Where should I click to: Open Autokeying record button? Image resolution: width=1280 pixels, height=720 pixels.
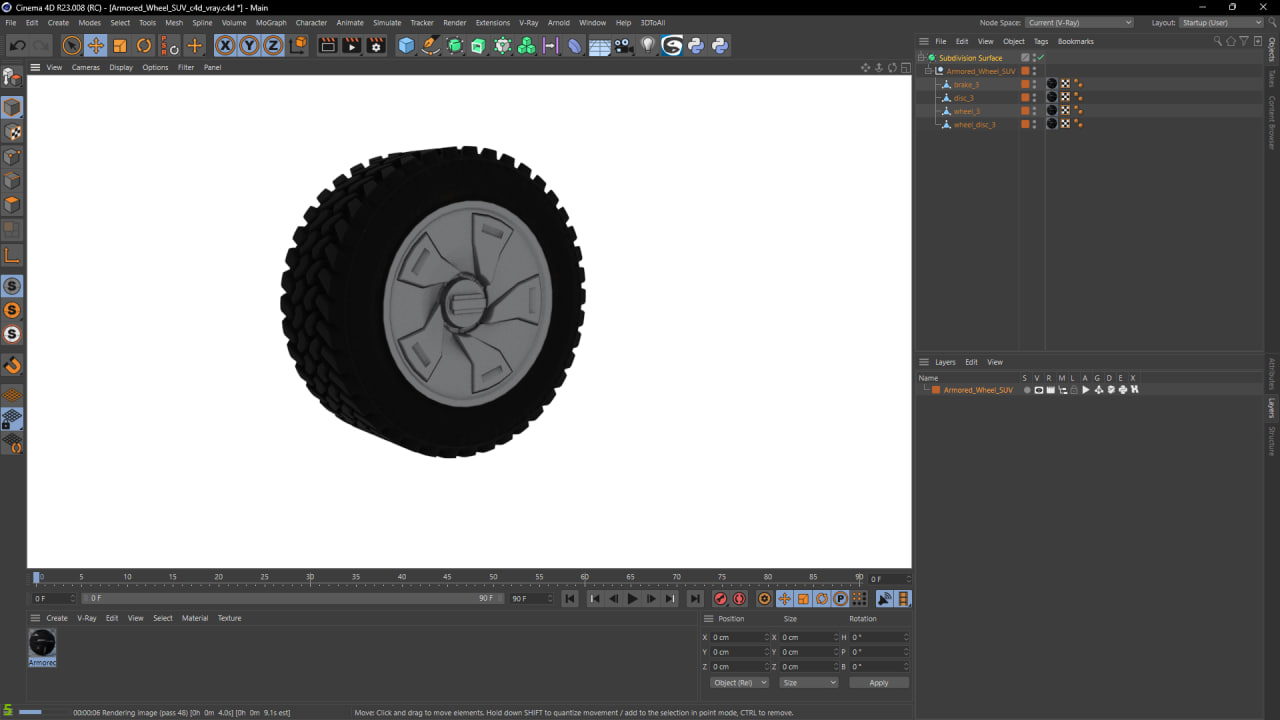pyautogui.click(x=739, y=599)
